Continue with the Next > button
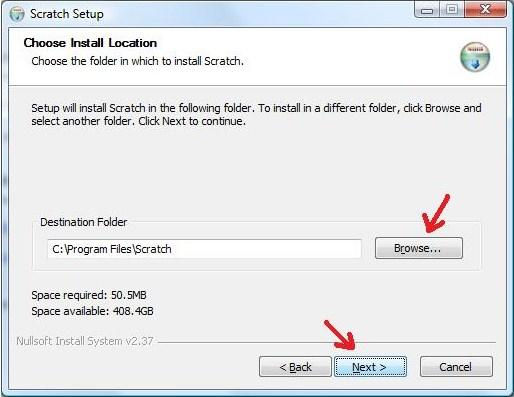This screenshot has width=514, height=397. tap(370, 367)
